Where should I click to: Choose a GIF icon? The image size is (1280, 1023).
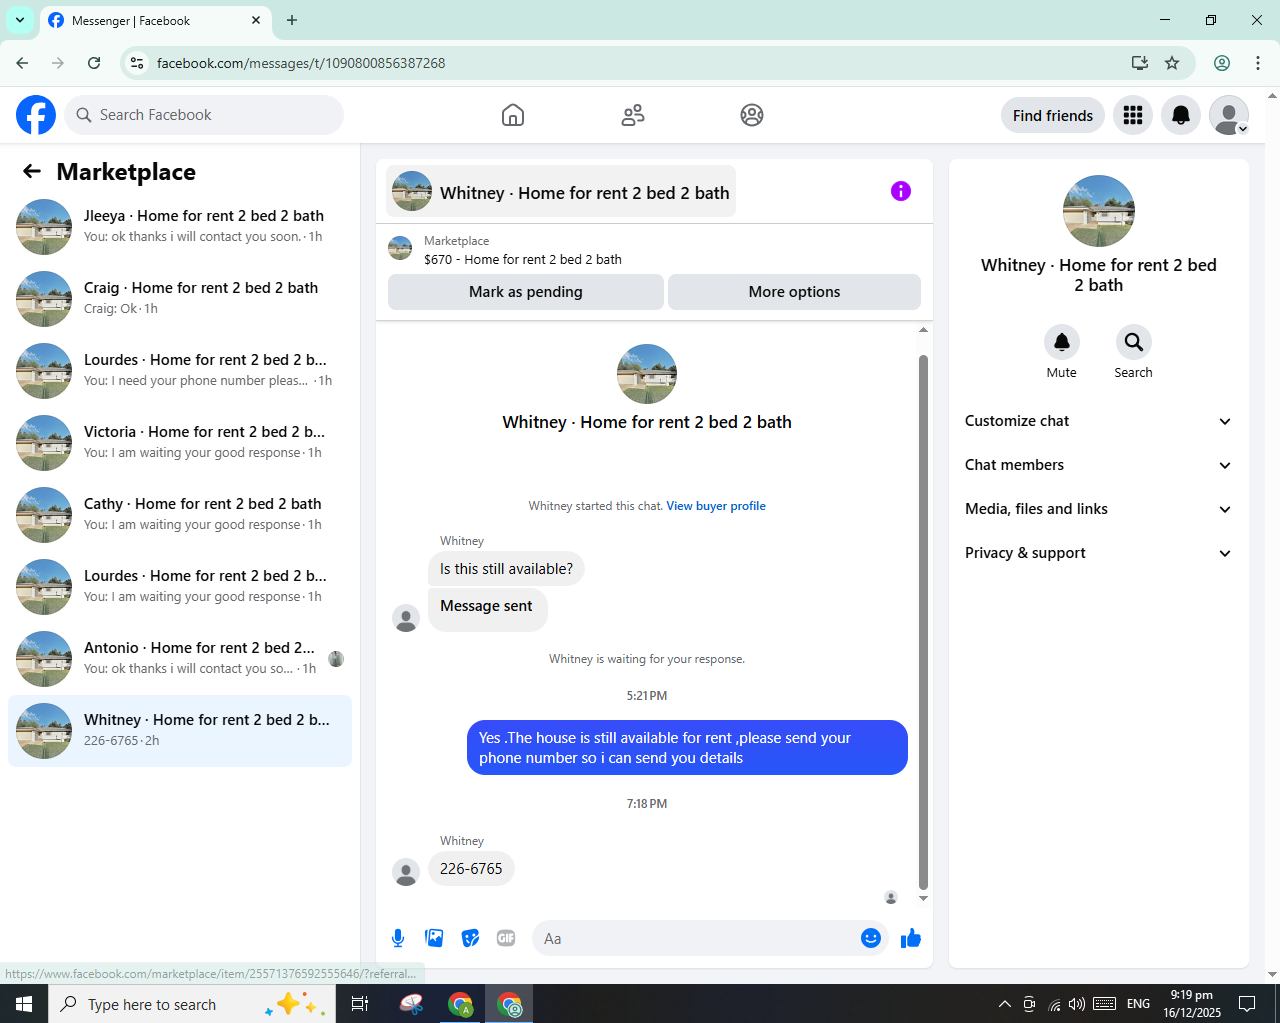(x=506, y=938)
